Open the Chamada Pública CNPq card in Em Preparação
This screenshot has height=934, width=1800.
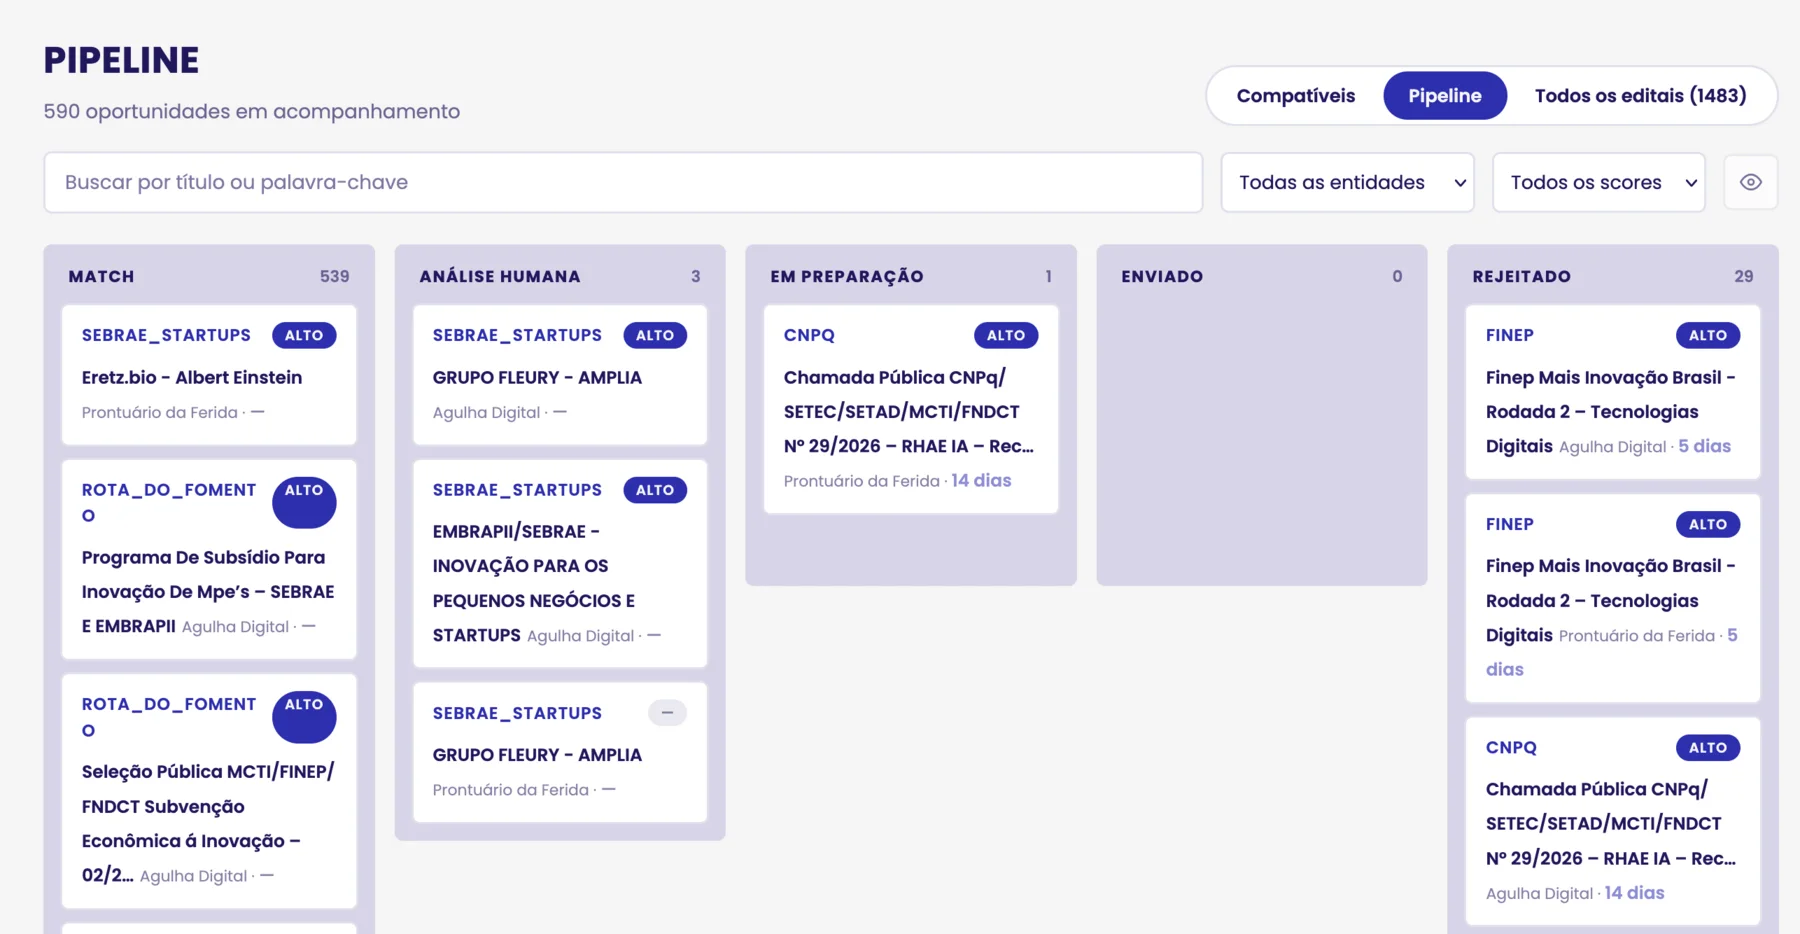911,409
